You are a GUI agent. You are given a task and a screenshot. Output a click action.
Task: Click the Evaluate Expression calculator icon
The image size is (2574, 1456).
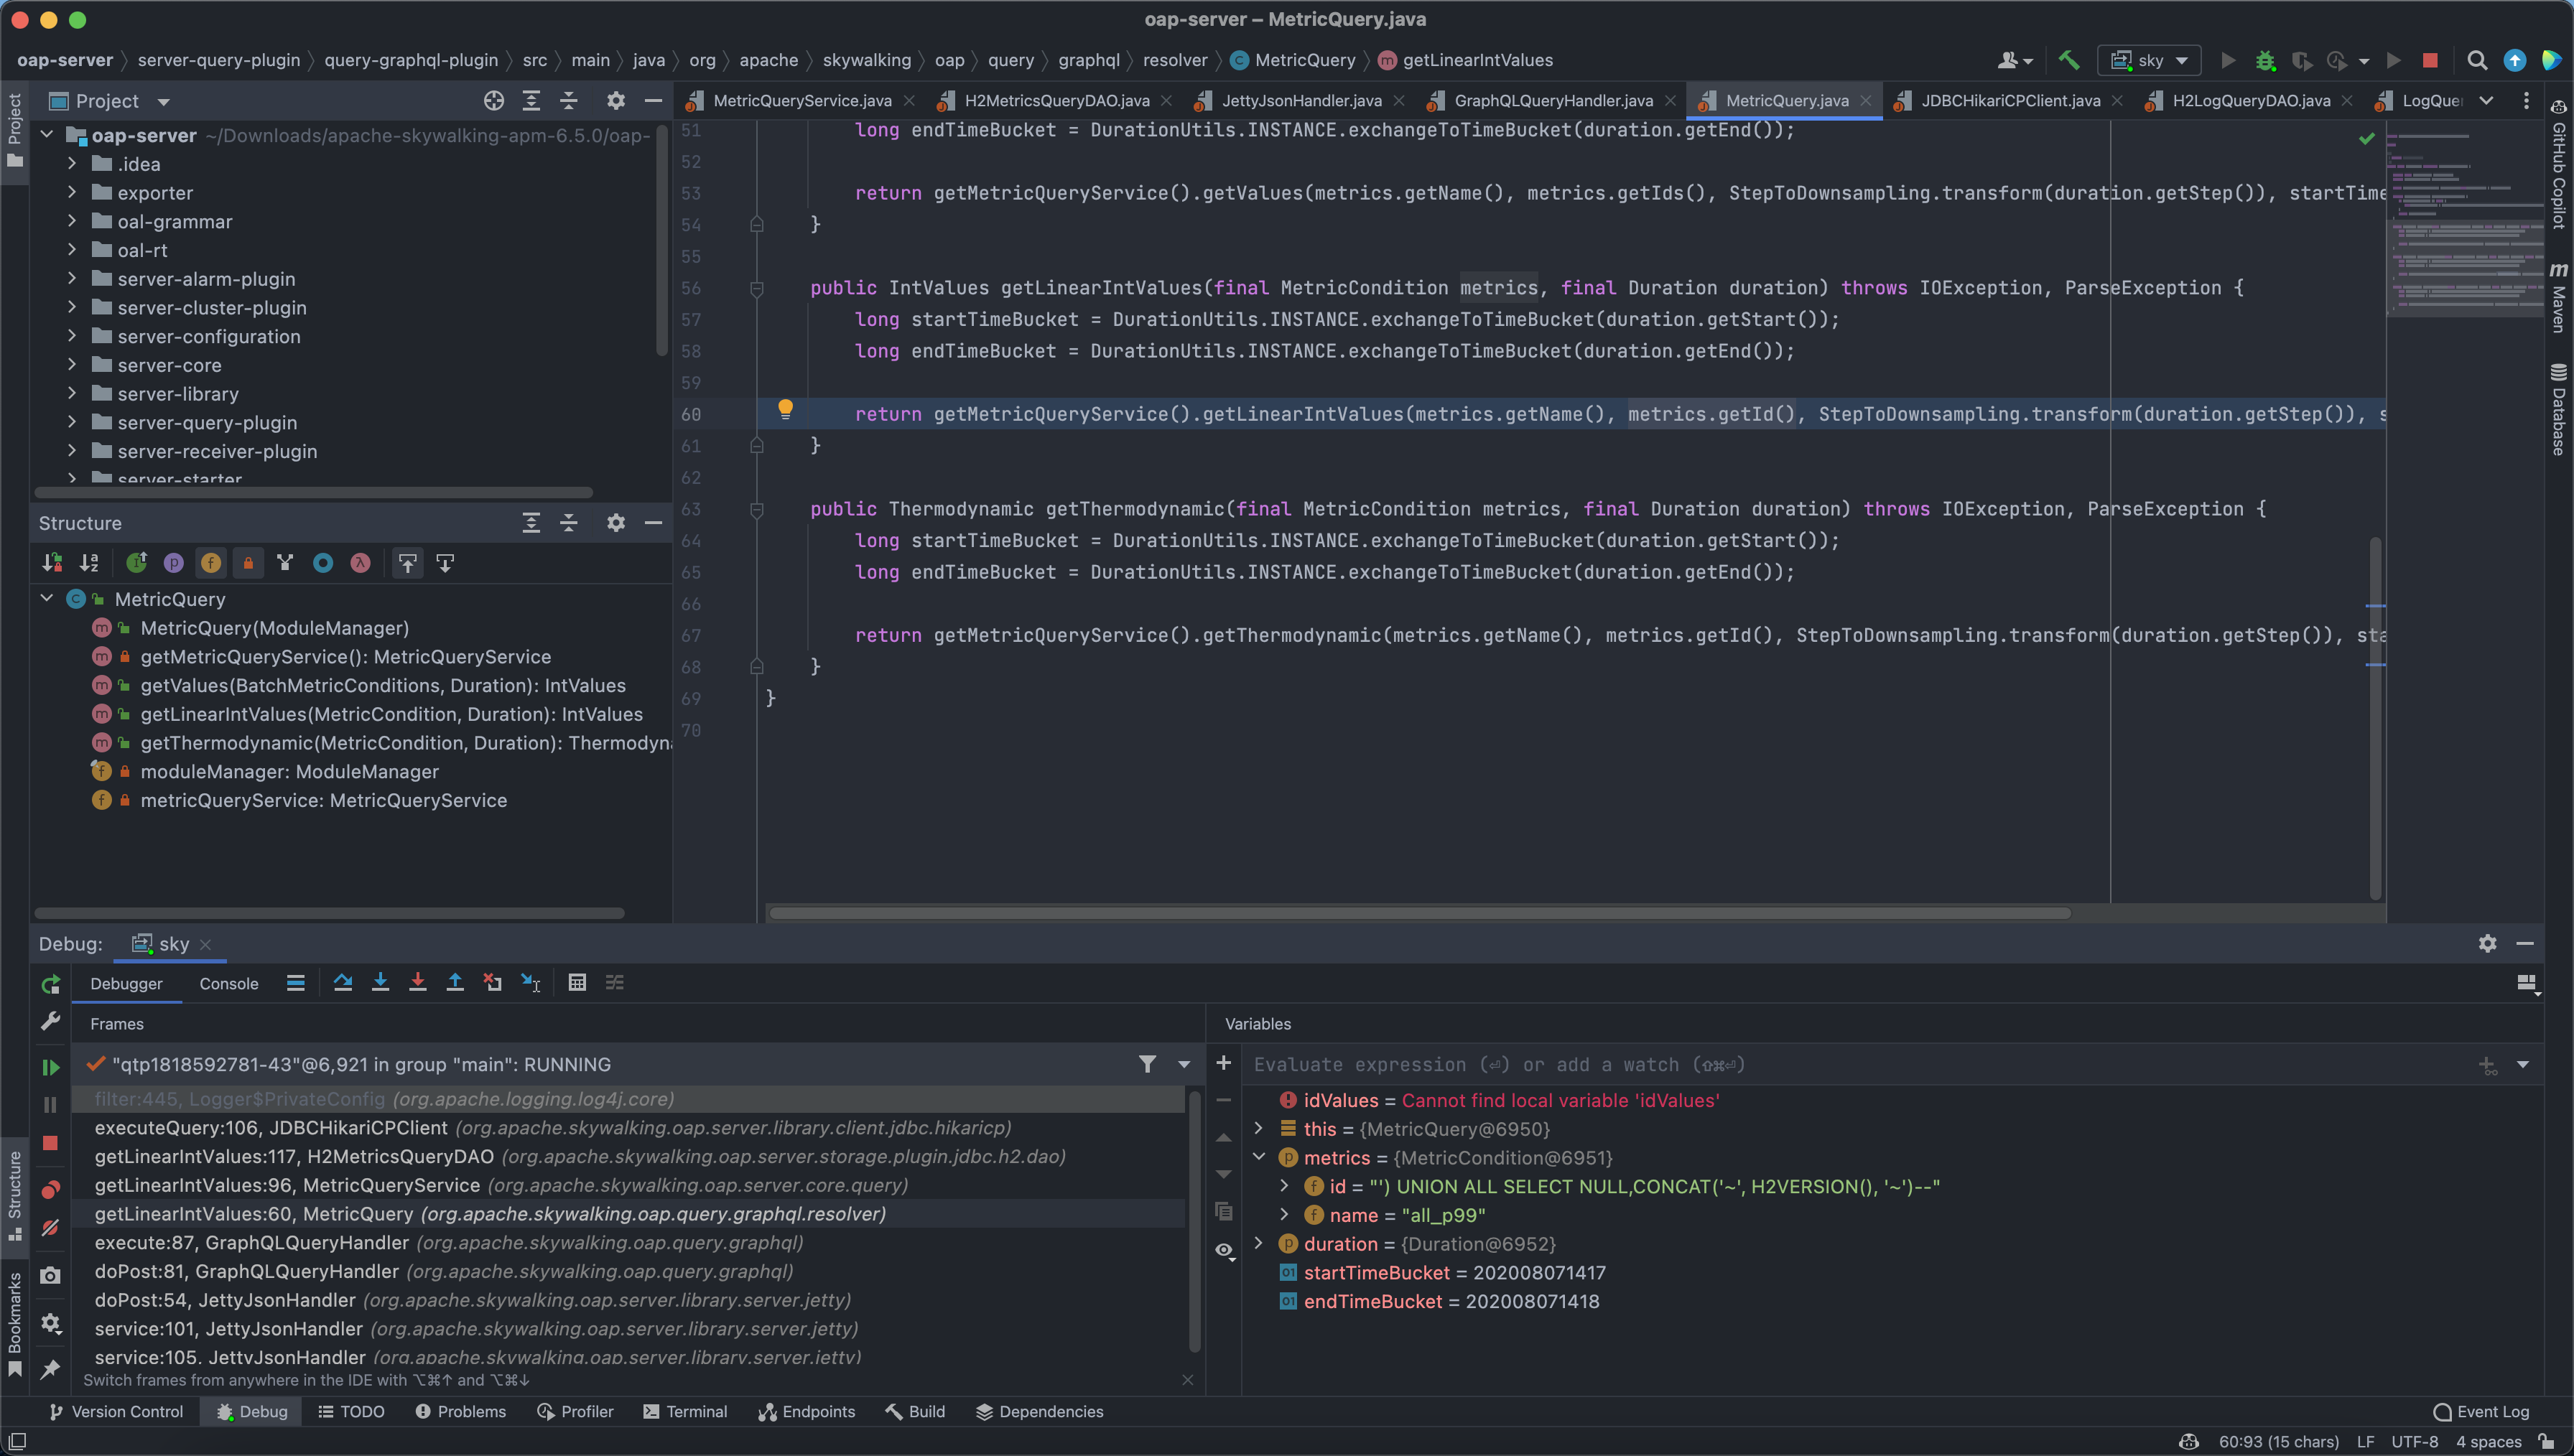coord(577,983)
